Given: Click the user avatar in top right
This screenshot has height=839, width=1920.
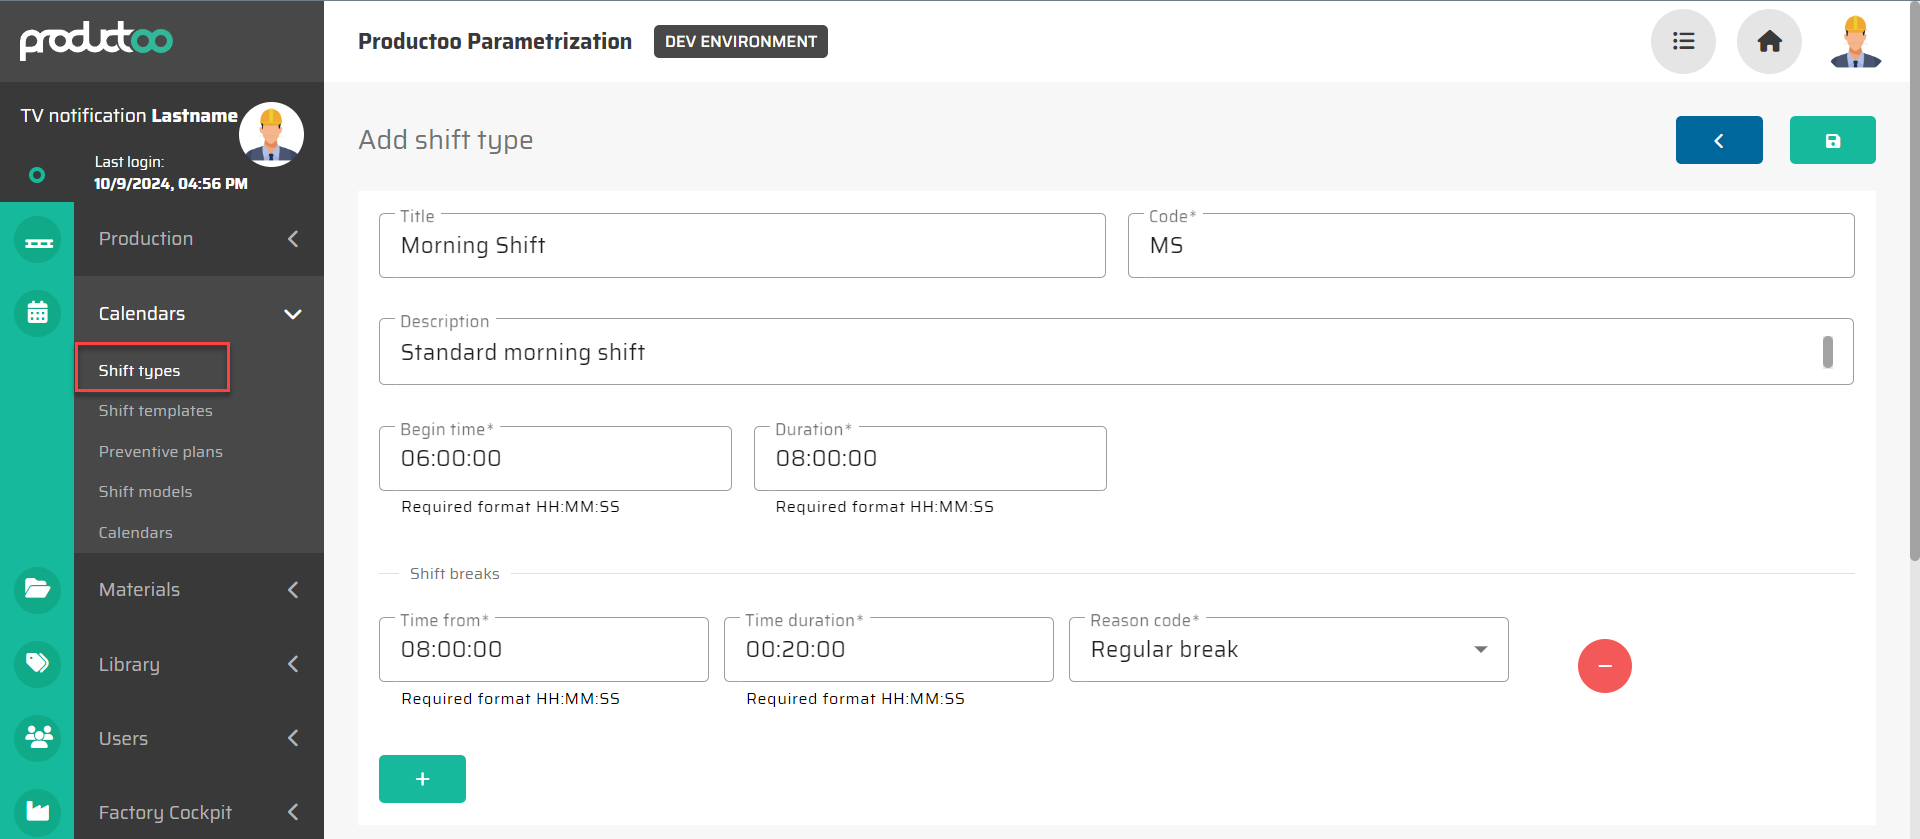Looking at the screenshot, I should tap(1855, 42).
